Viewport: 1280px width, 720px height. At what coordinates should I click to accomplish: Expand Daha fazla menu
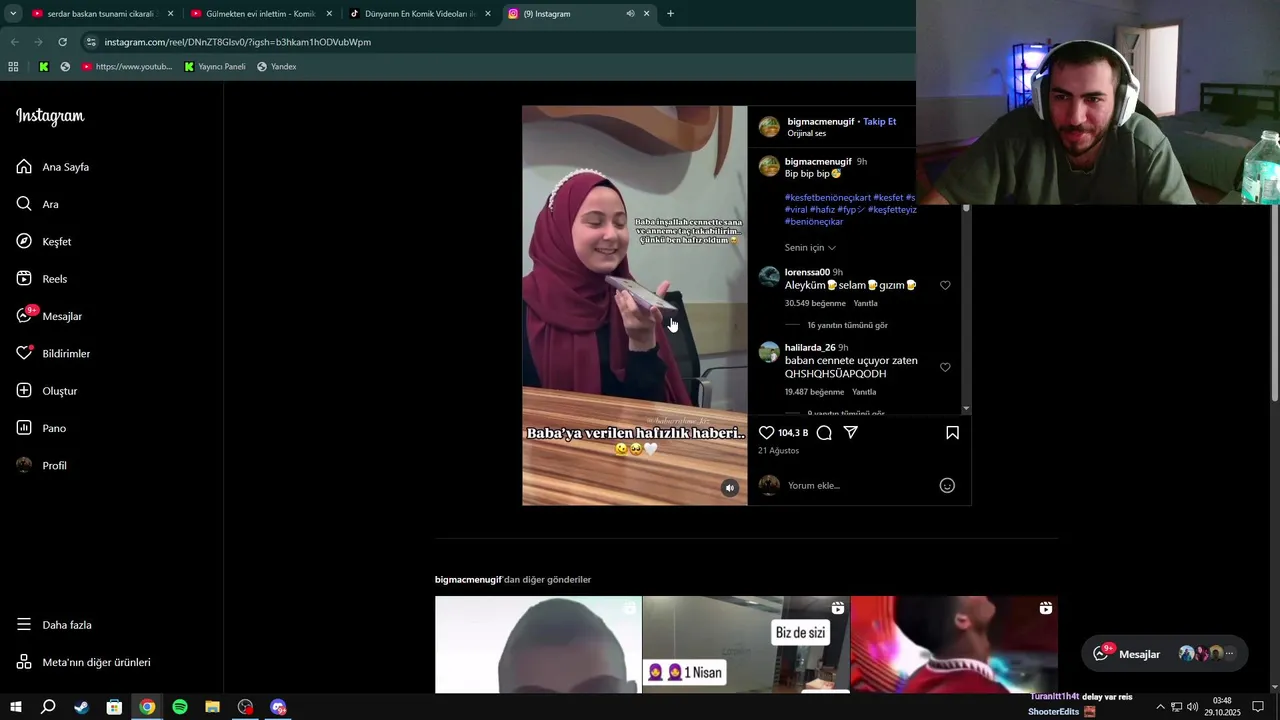click(x=55, y=625)
